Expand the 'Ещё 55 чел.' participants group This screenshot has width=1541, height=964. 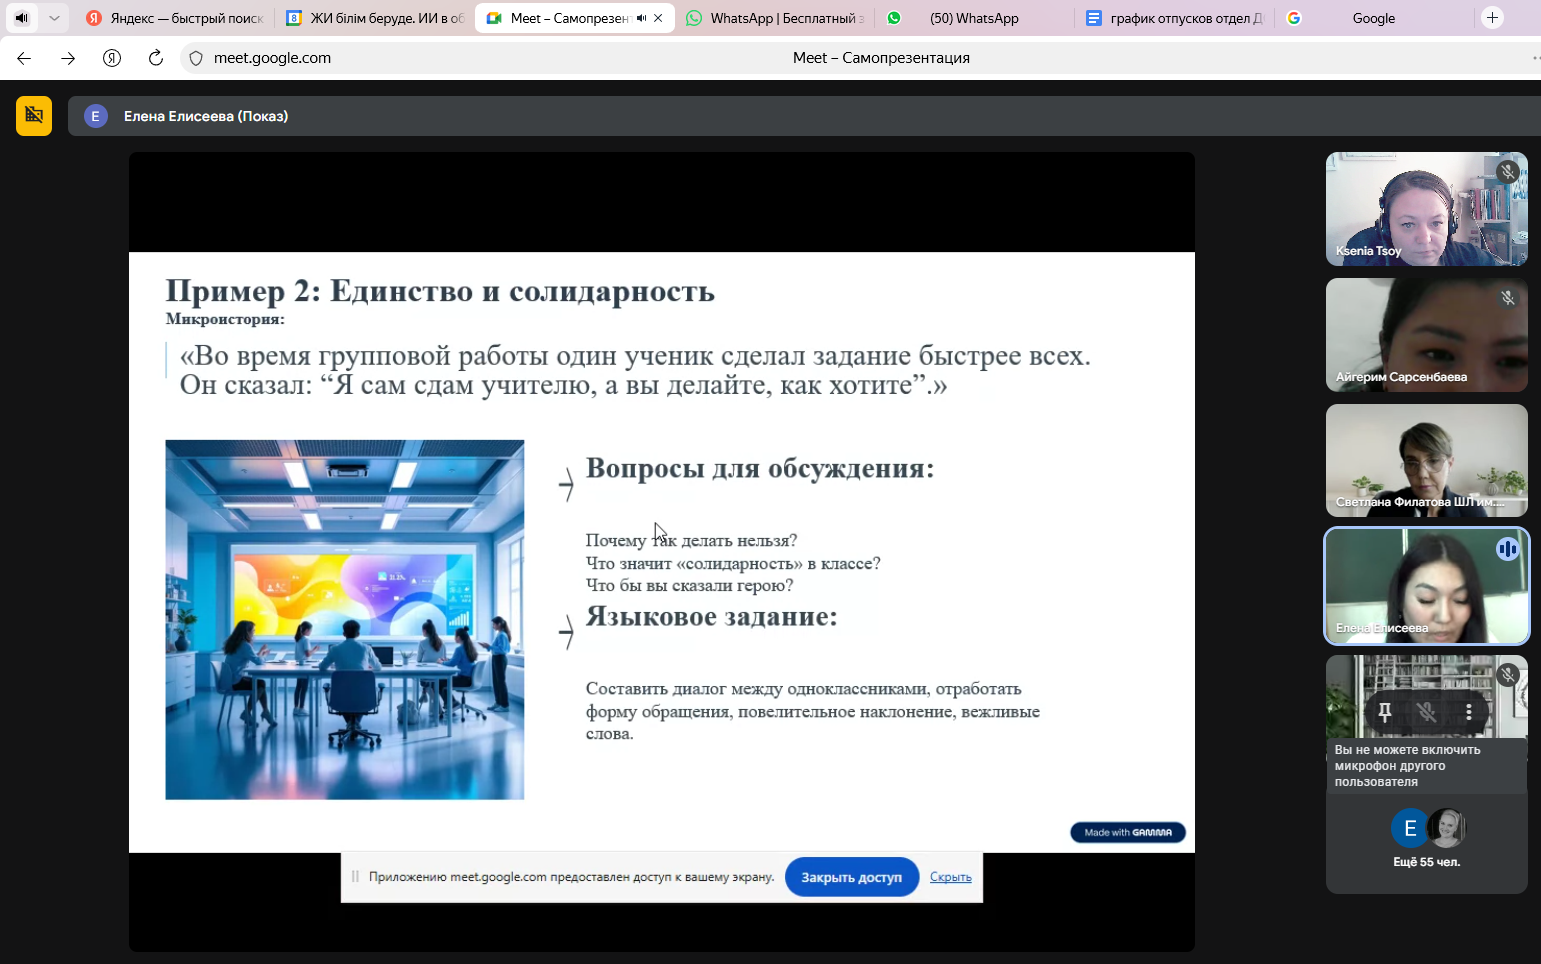[x=1426, y=838]
